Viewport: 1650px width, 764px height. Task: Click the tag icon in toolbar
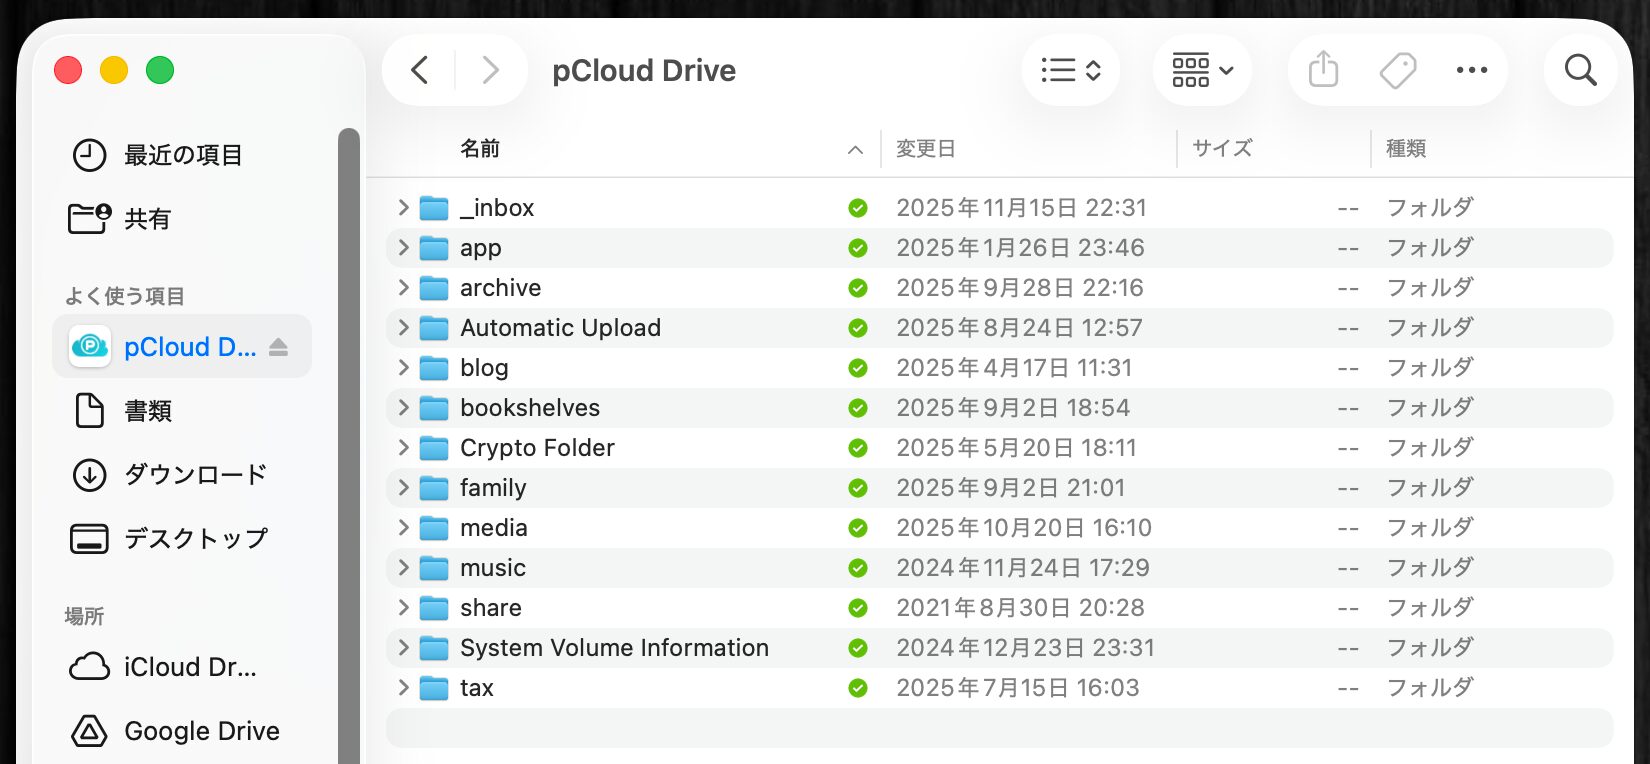tap(1397, 70)
